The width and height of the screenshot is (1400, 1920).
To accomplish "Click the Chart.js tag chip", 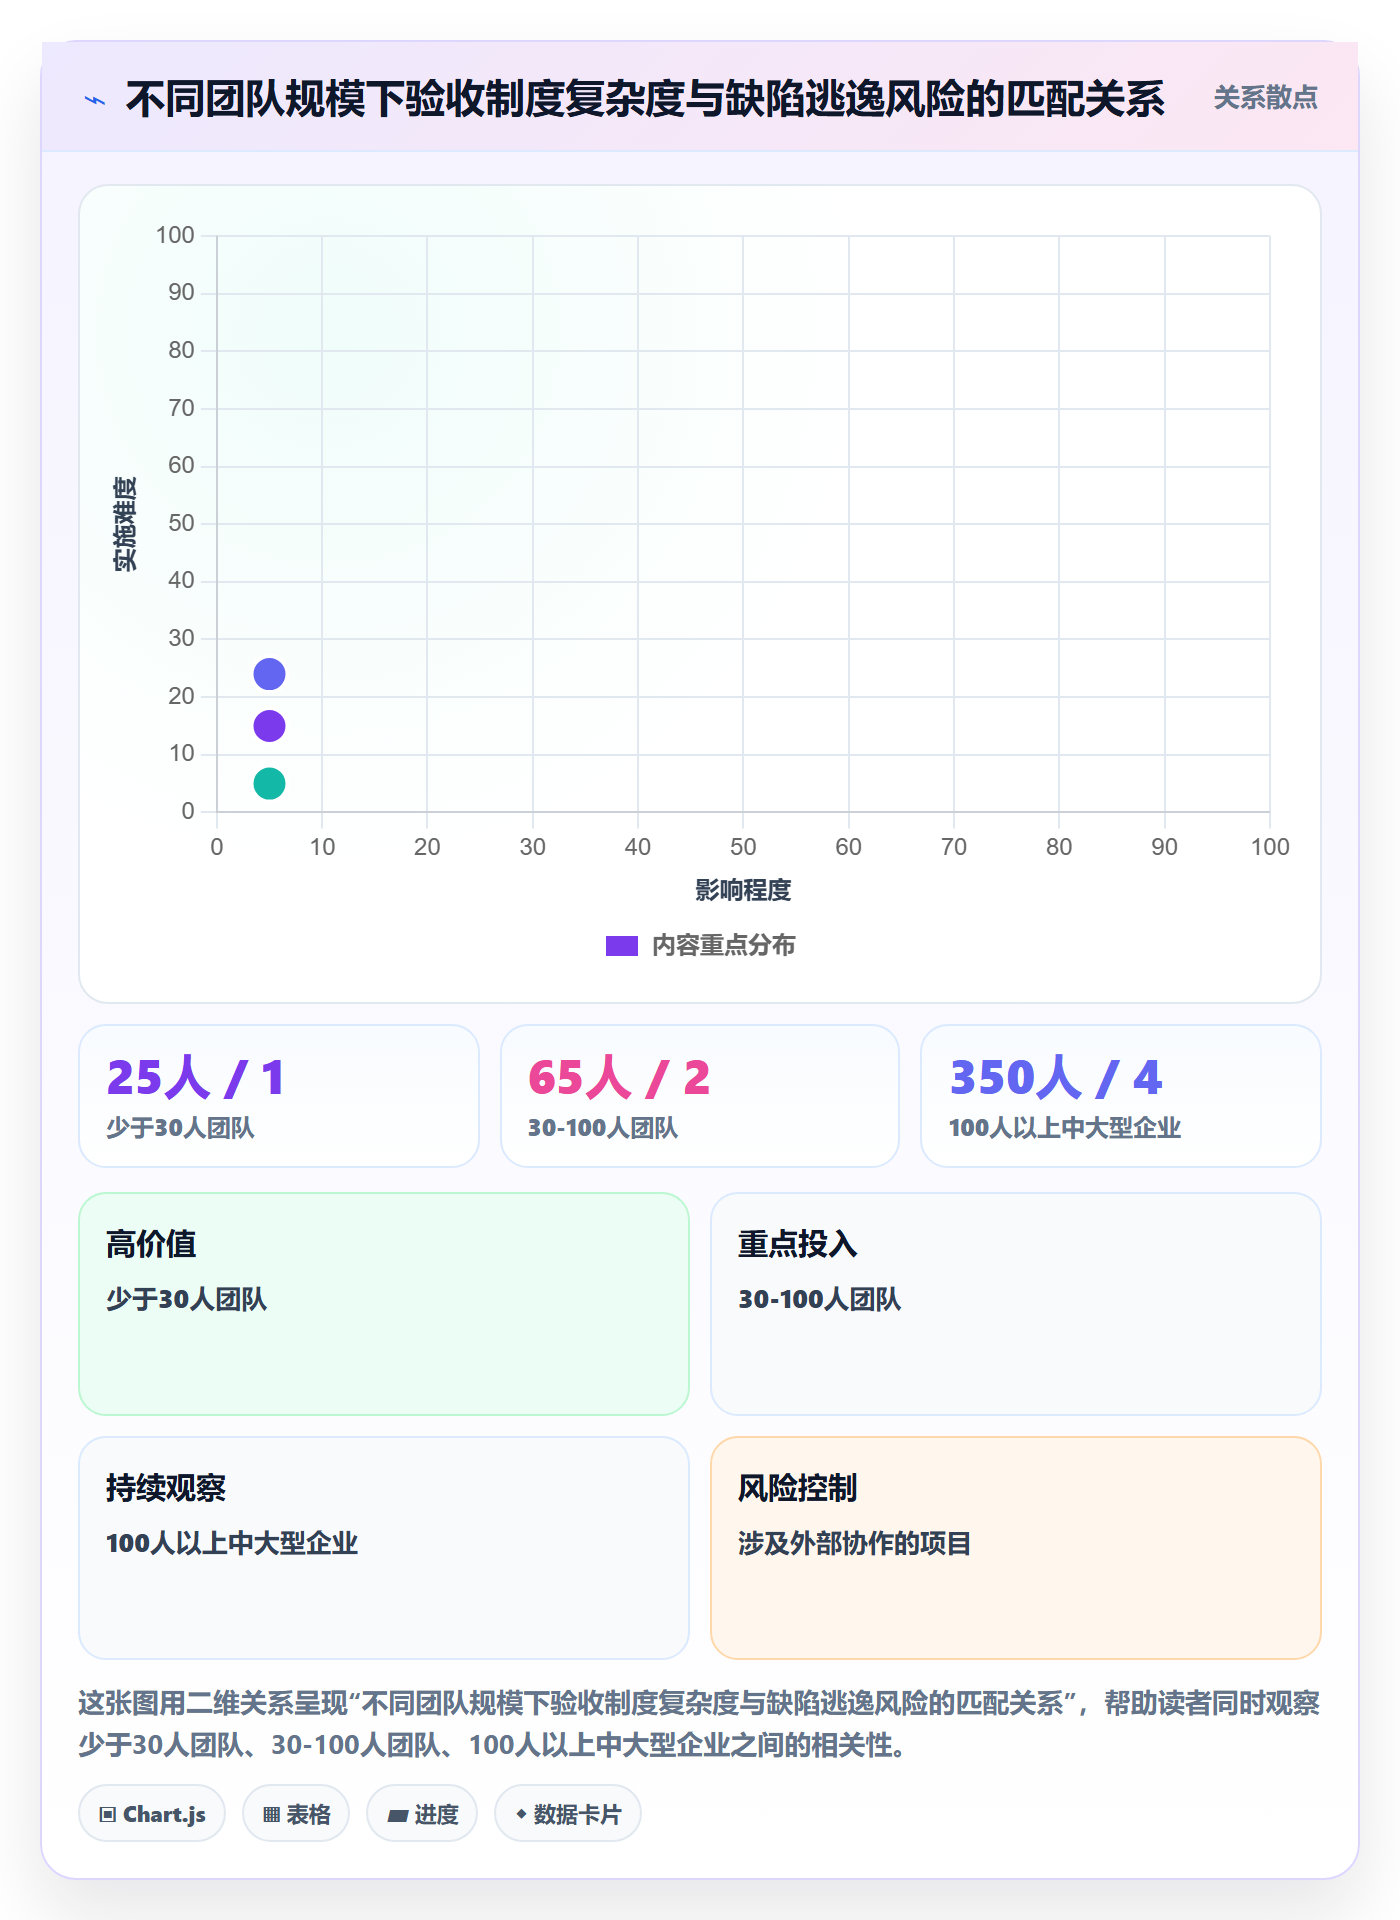I will coord(152,1814).
